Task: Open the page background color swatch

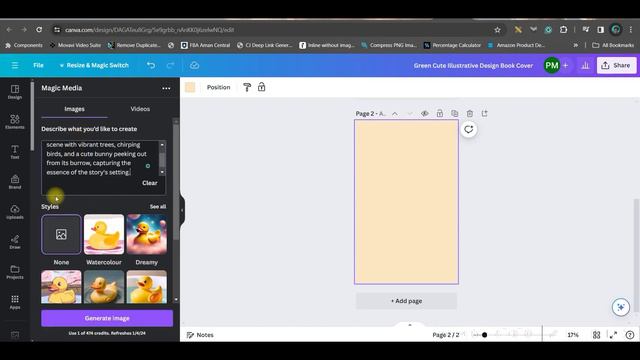Action: pyautogui.click(x=190, y=87)
